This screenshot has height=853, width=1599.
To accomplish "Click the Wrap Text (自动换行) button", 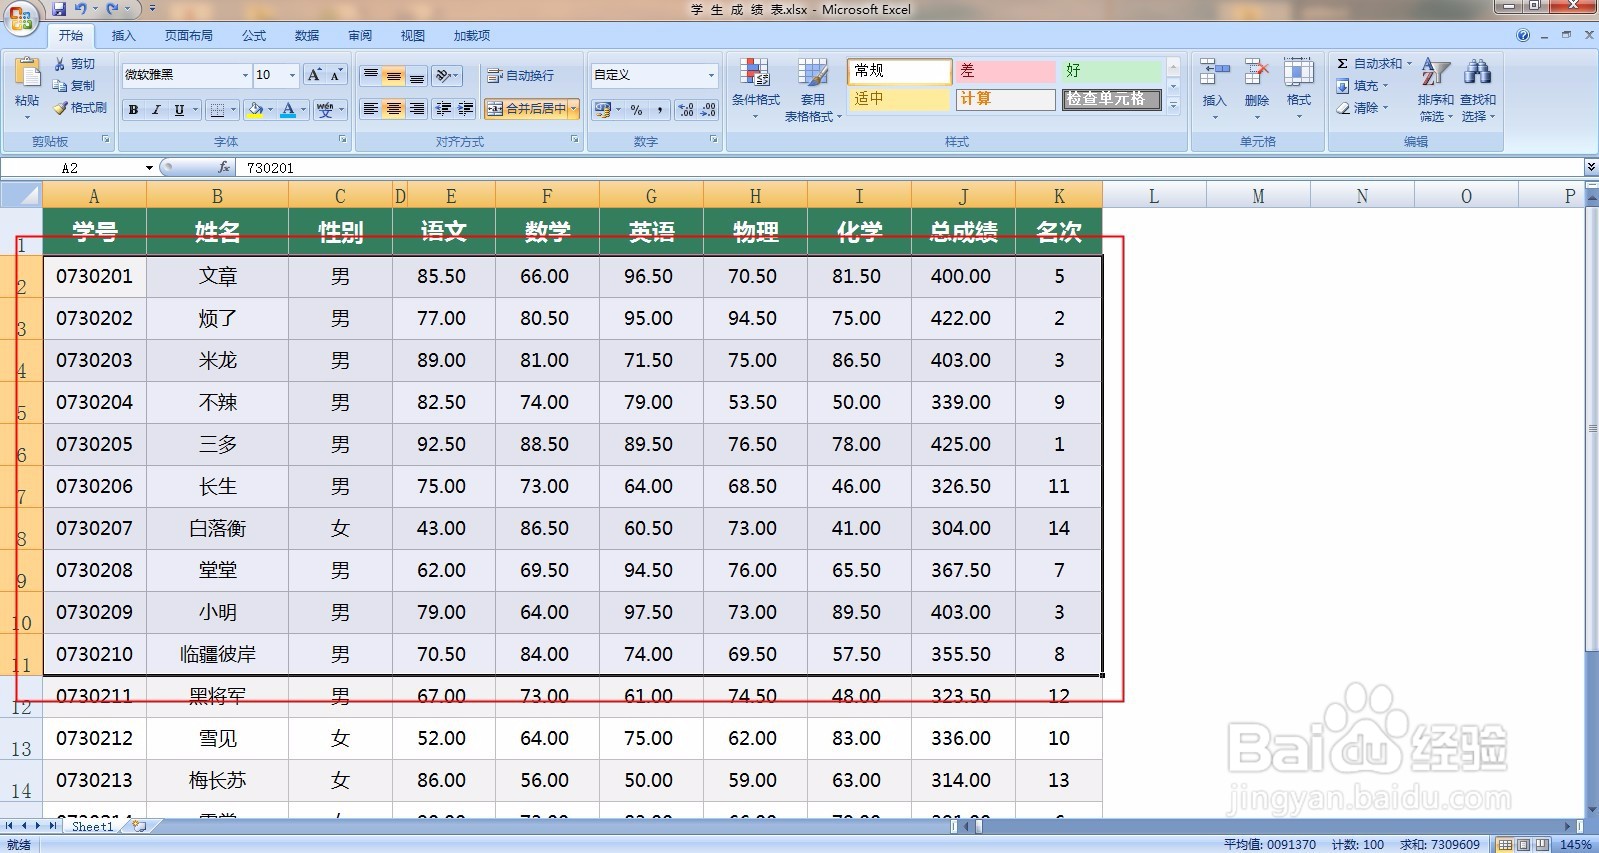I will point(520,76).
